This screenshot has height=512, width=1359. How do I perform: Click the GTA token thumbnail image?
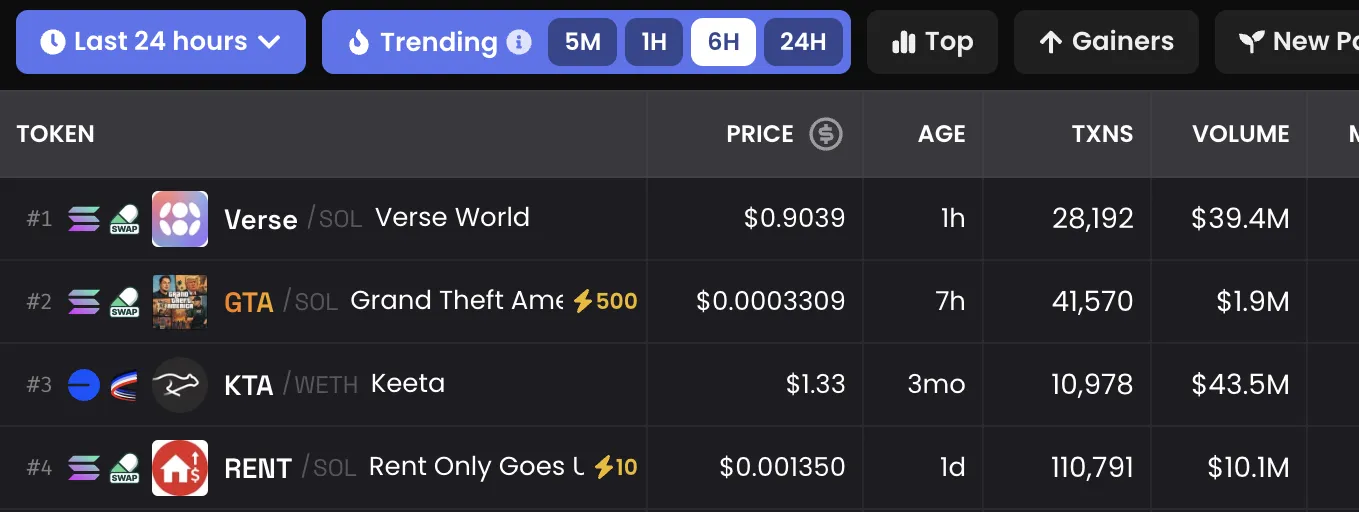[180, 302]
